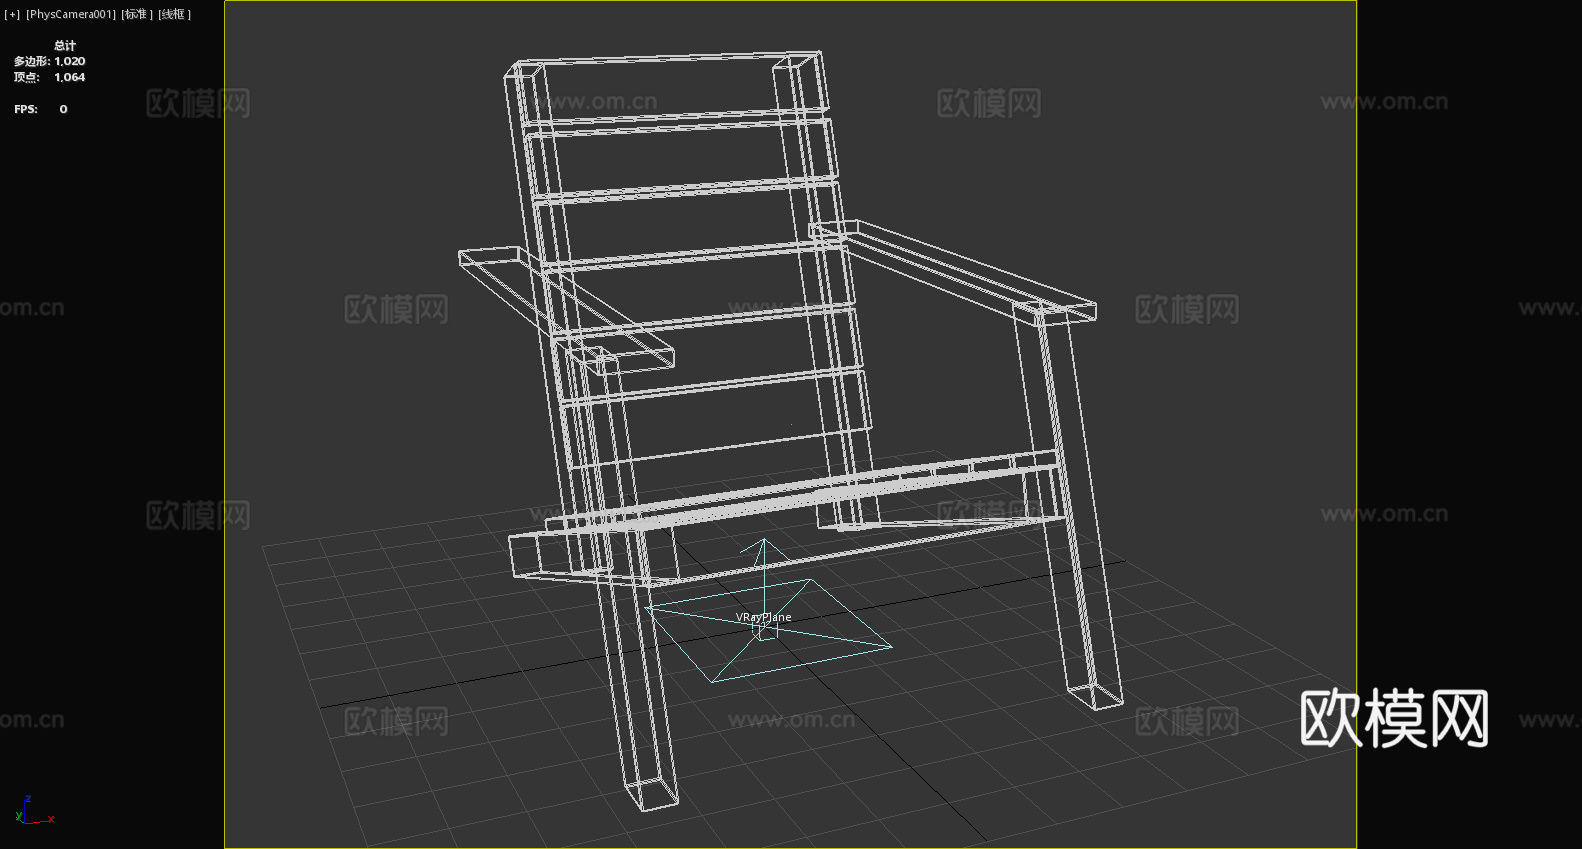Screen dimensions: 1582x849
Task: Open the [+] viewport general menu
Action: 12,14
